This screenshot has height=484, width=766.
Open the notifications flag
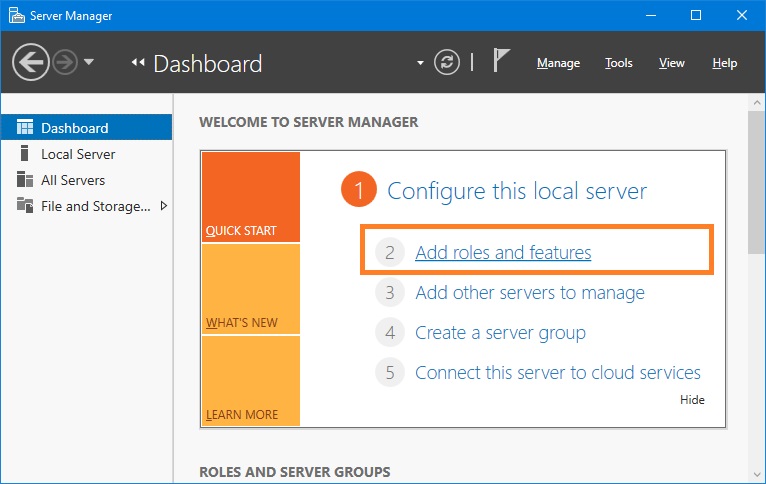(x=501, y=60)
